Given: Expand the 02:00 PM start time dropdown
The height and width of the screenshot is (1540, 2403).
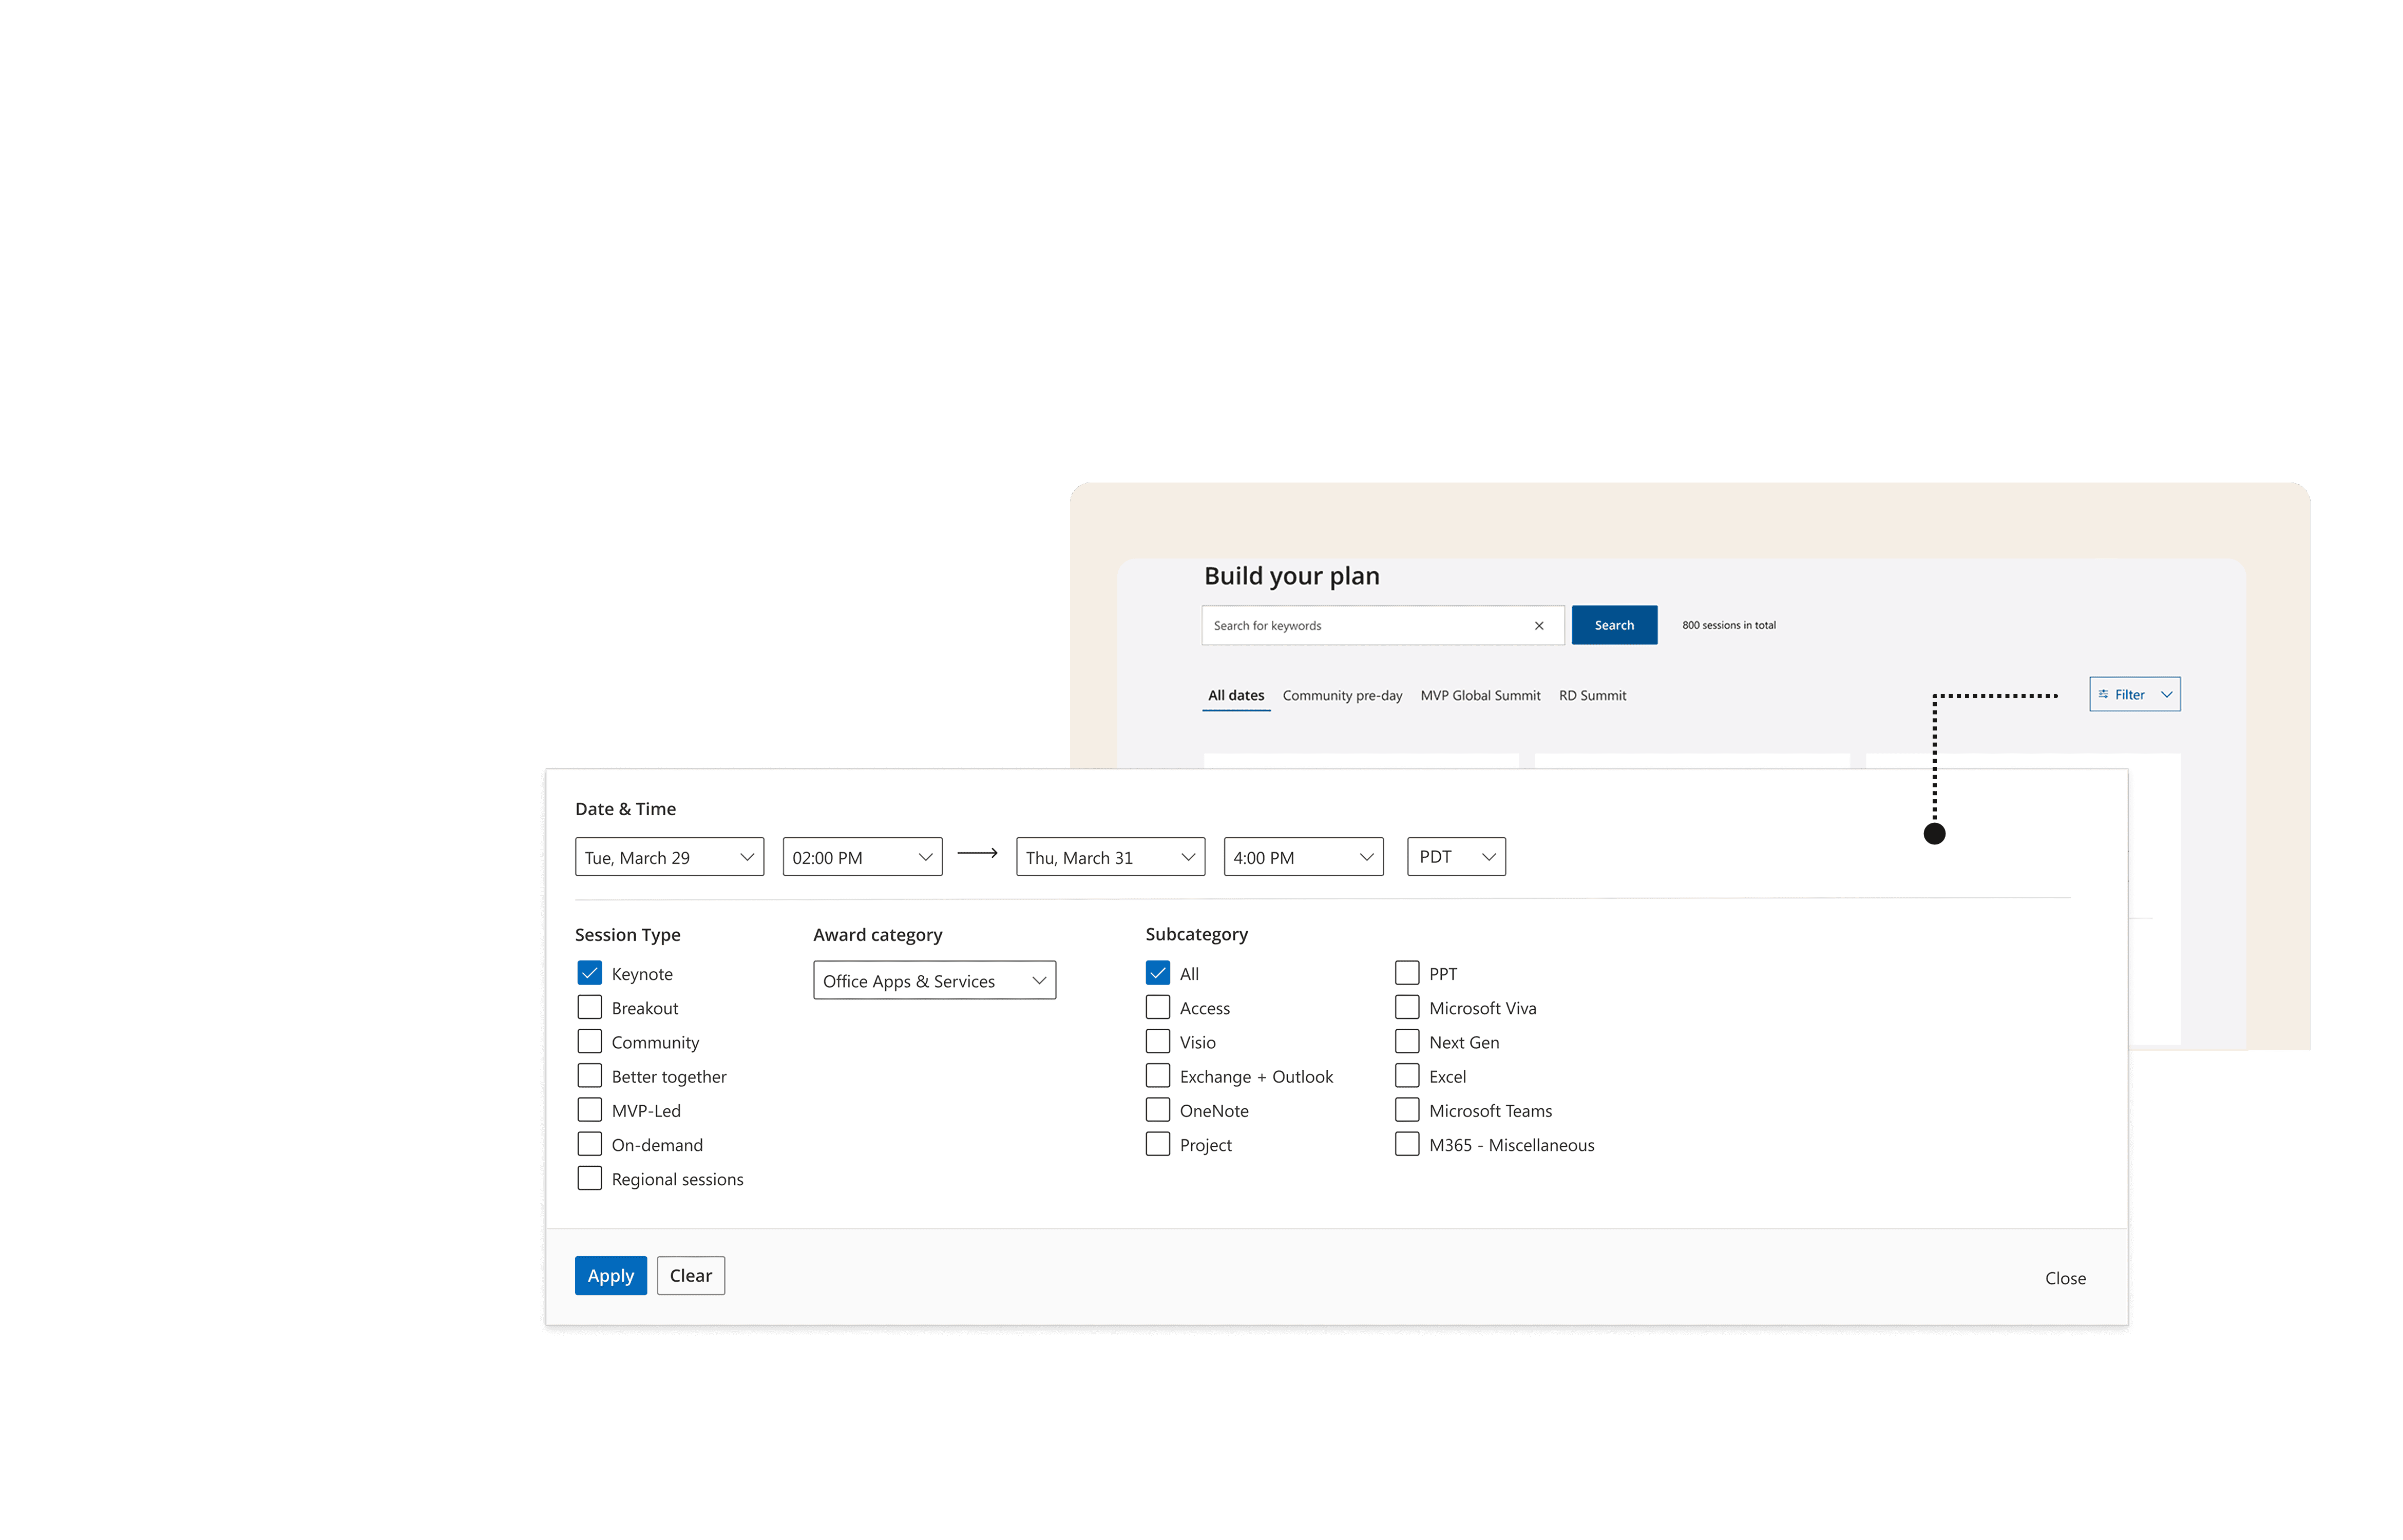Looking at the screenshot, I should [862, 858].
